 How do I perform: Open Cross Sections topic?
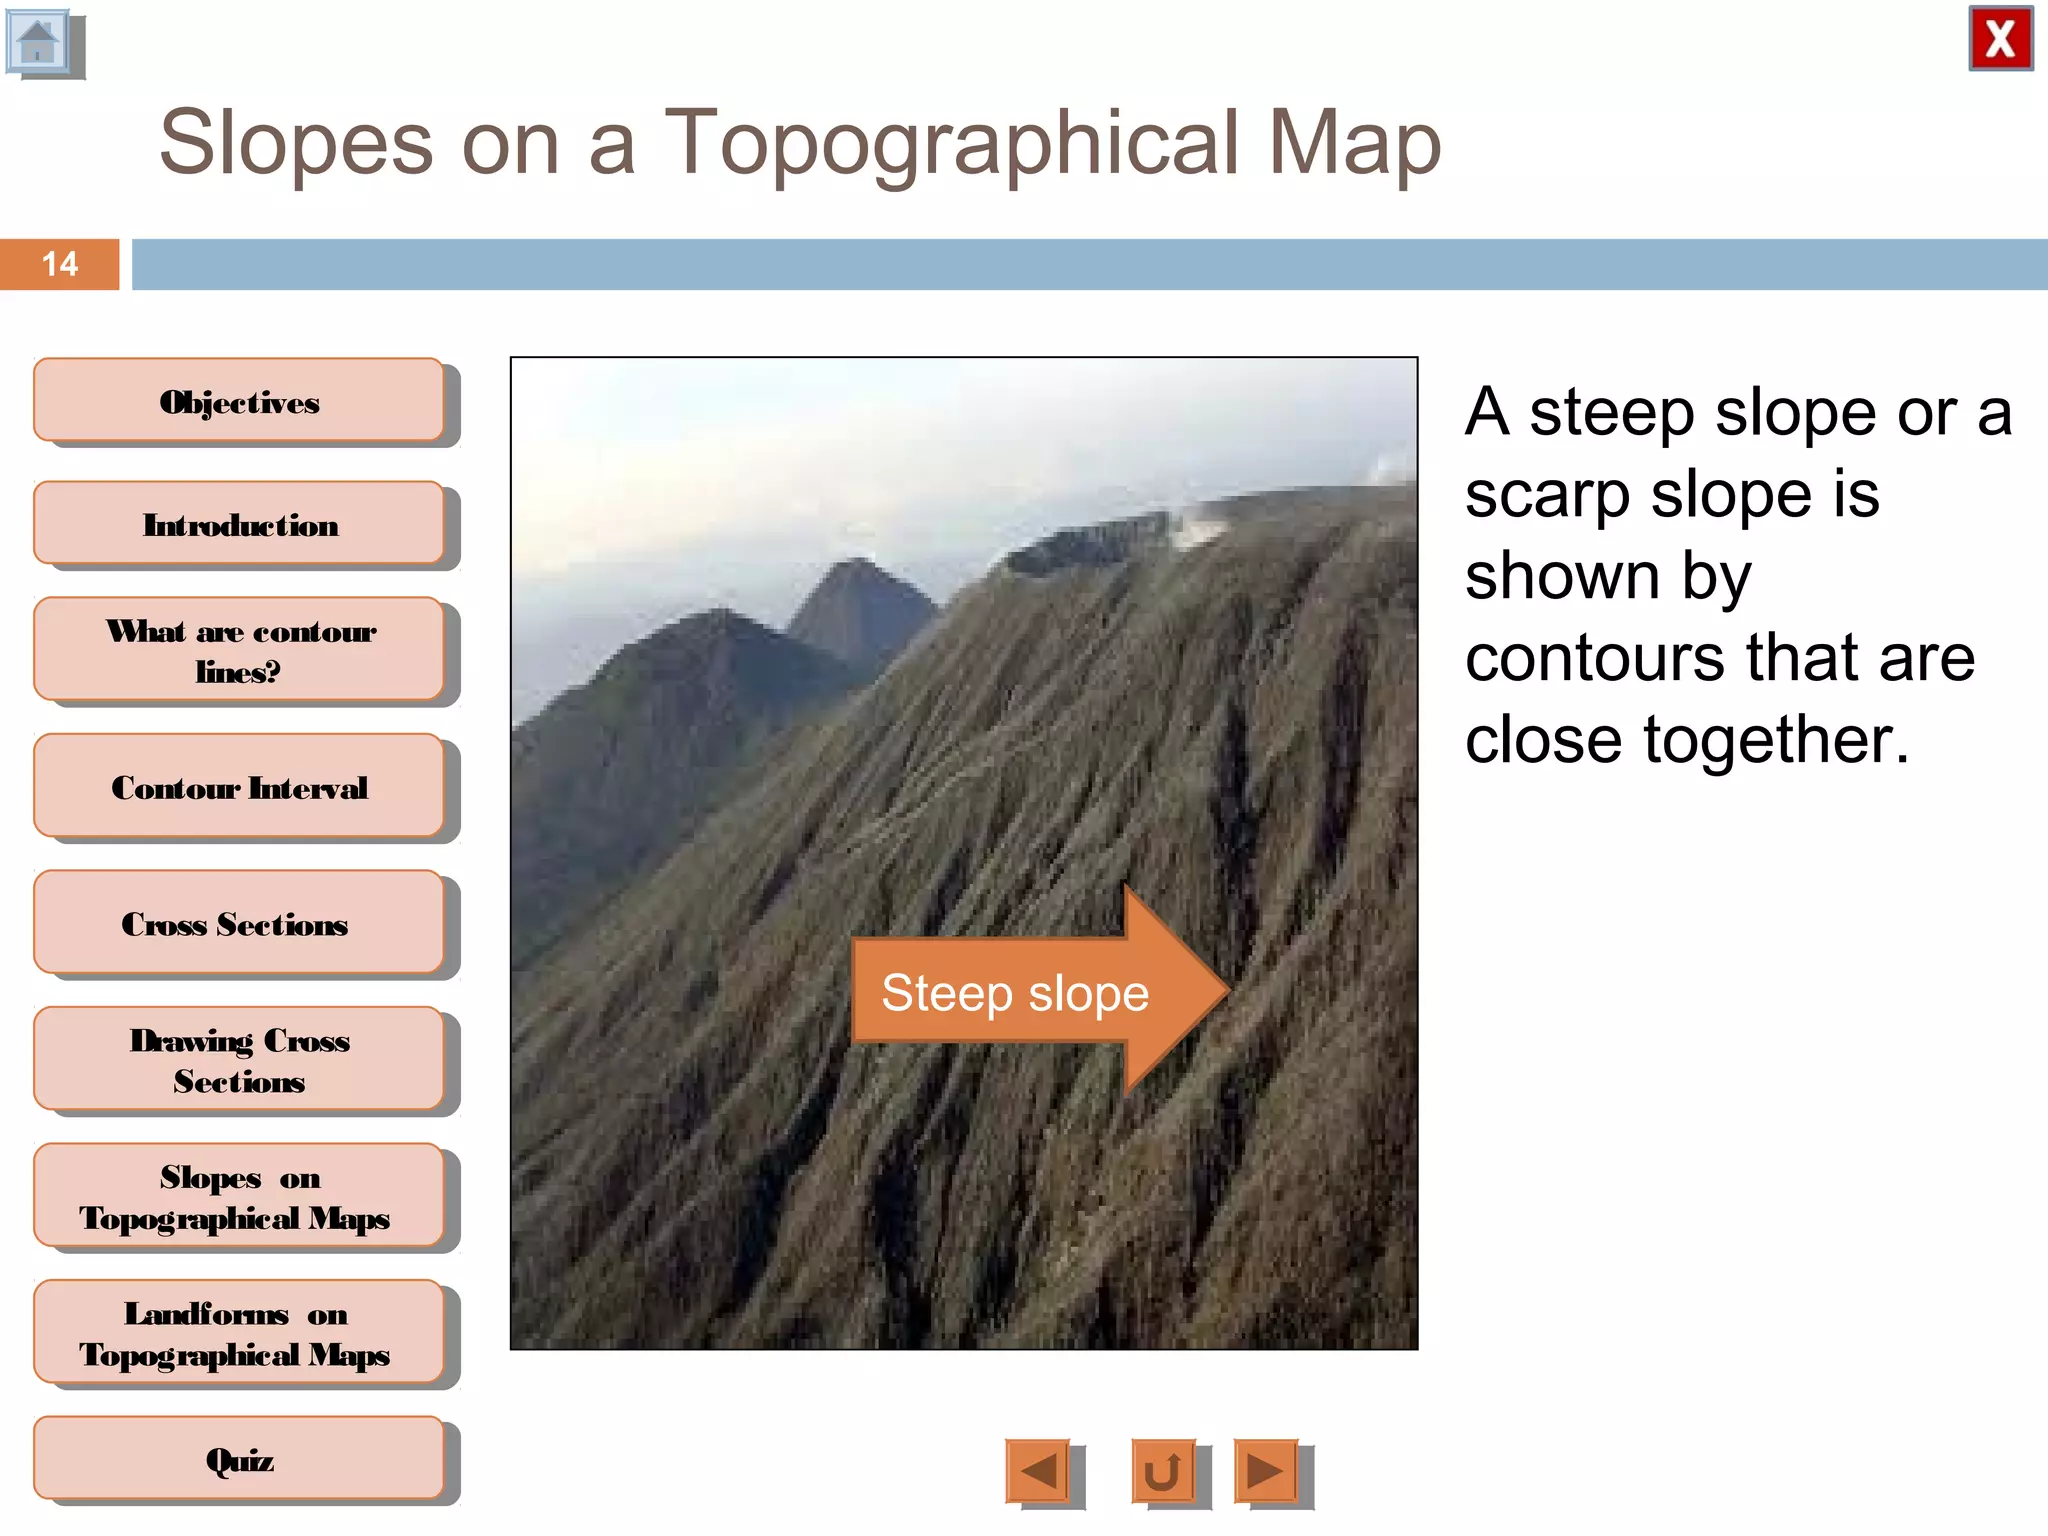(x=239, y=922)
